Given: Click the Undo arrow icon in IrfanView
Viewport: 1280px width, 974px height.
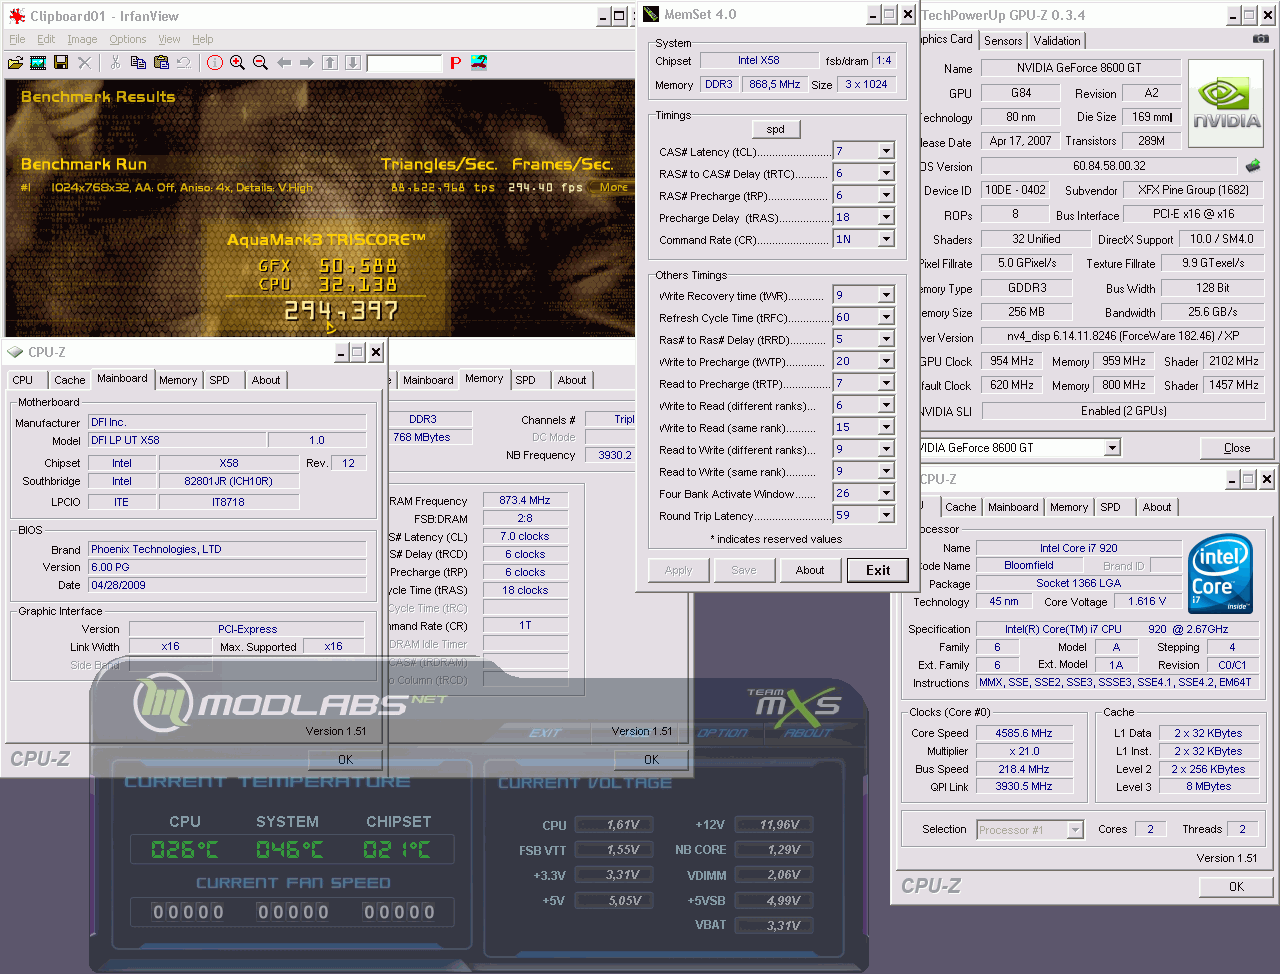Looking at the screenshot, I should [184, 63].
